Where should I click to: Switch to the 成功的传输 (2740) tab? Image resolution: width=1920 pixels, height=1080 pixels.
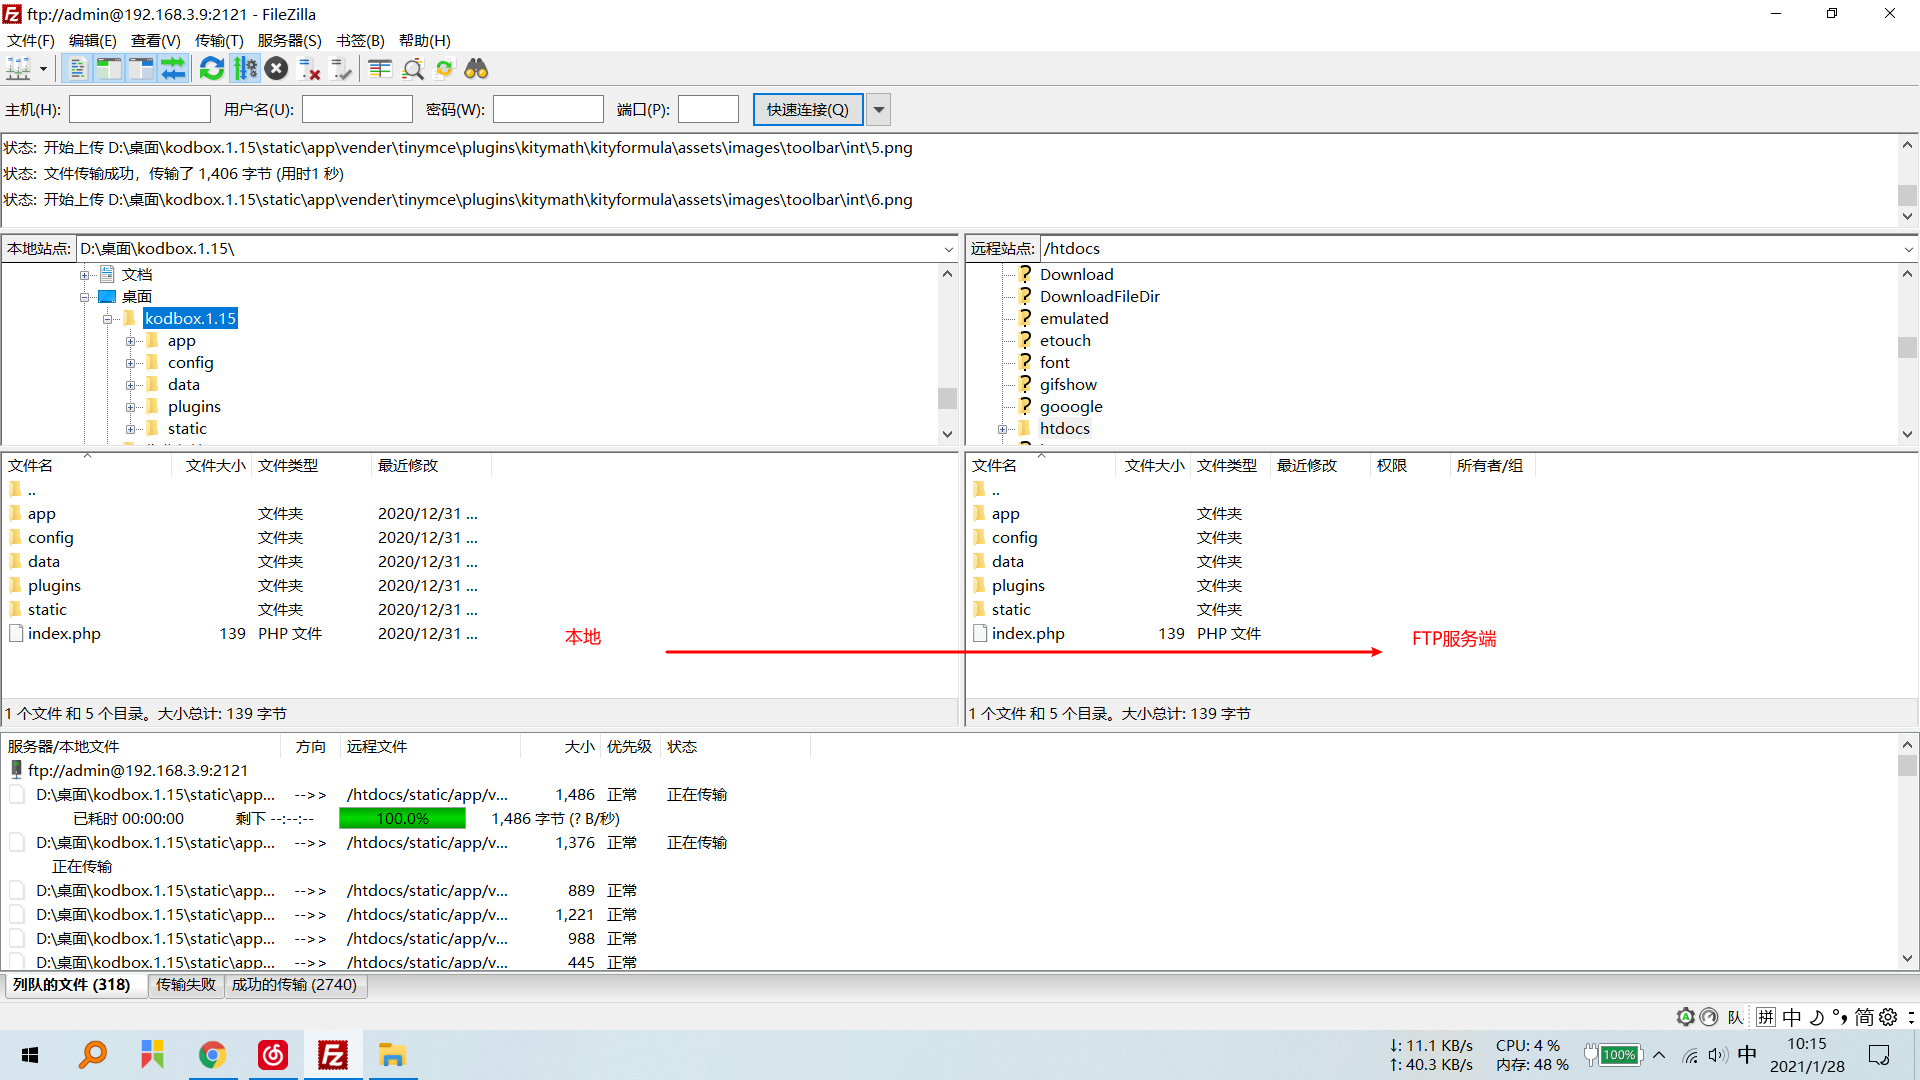[294, 985]
